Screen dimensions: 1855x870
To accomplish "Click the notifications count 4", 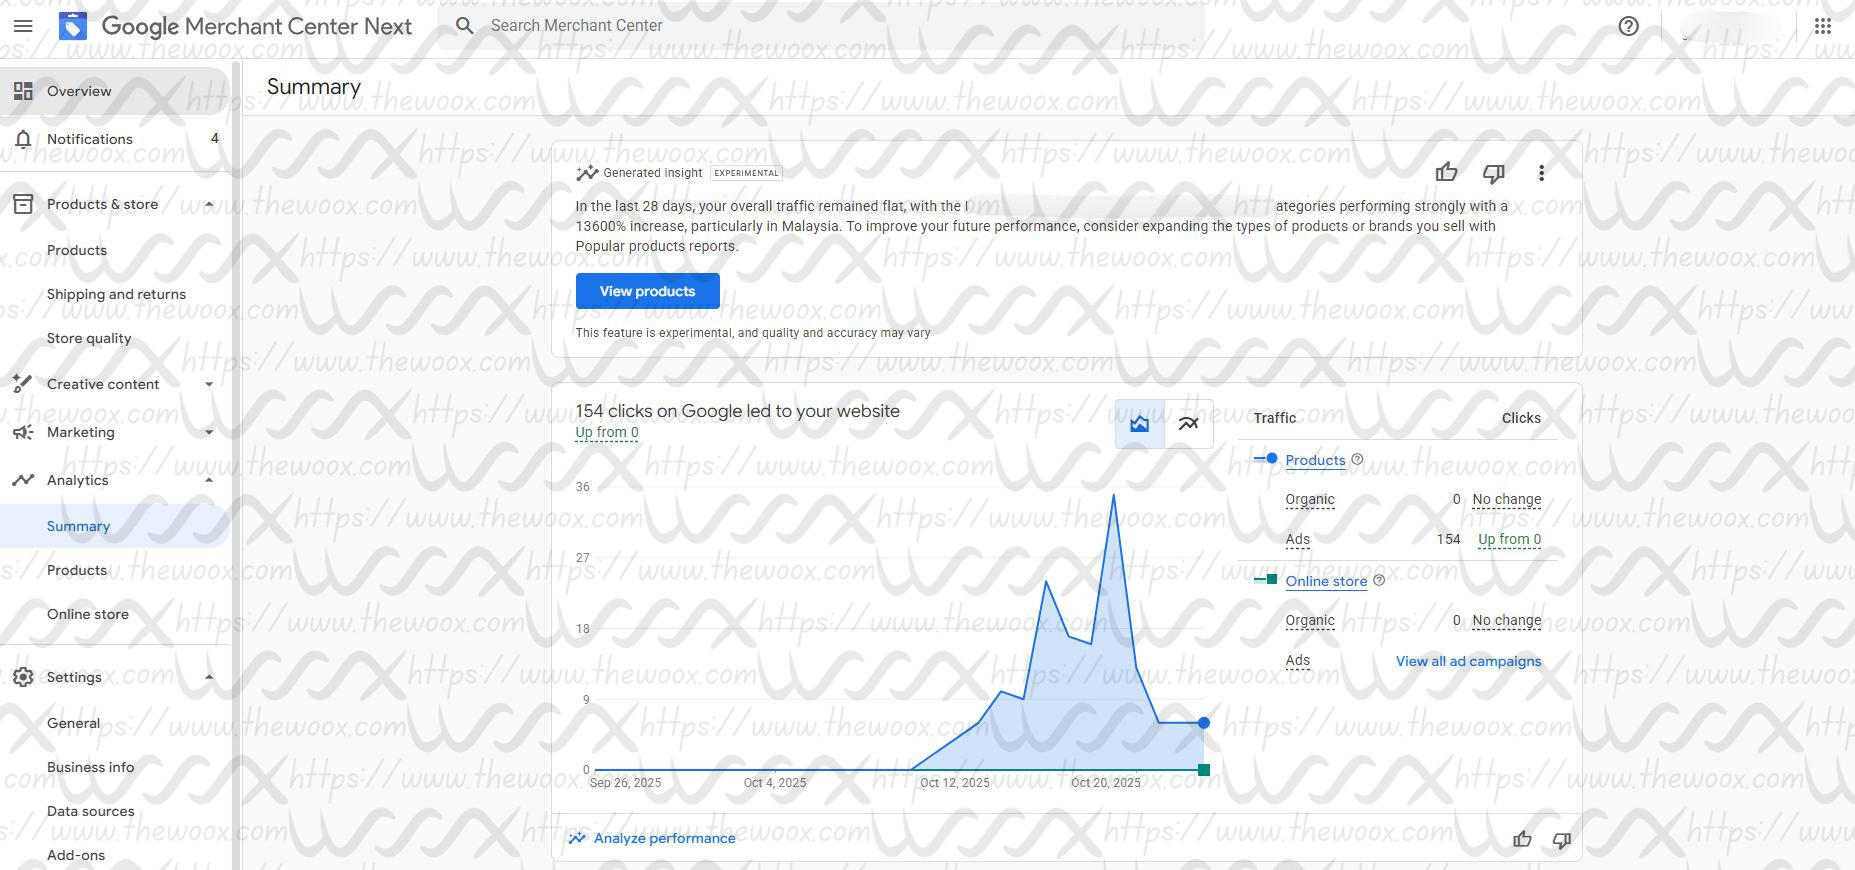I will [214, 138].
